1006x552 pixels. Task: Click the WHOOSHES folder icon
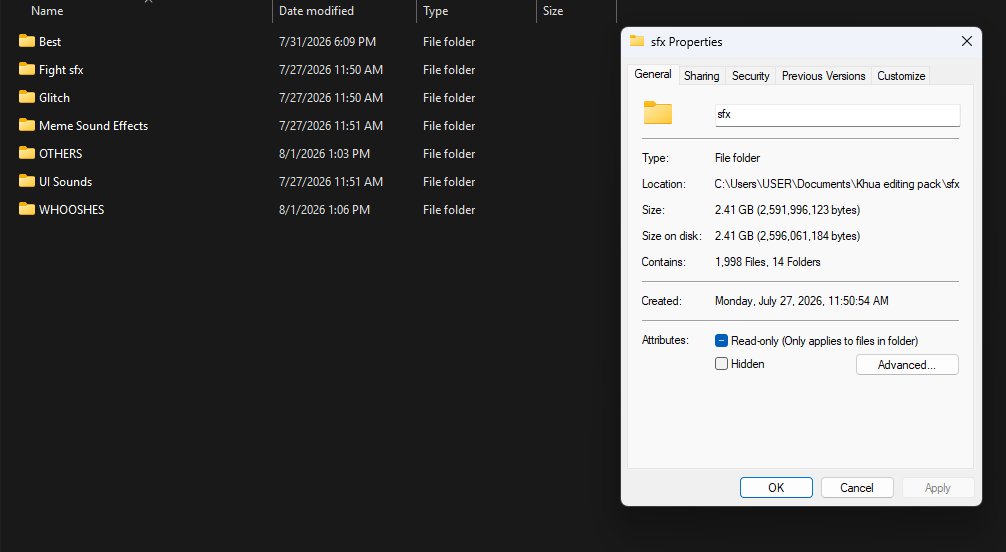point(27,209)
